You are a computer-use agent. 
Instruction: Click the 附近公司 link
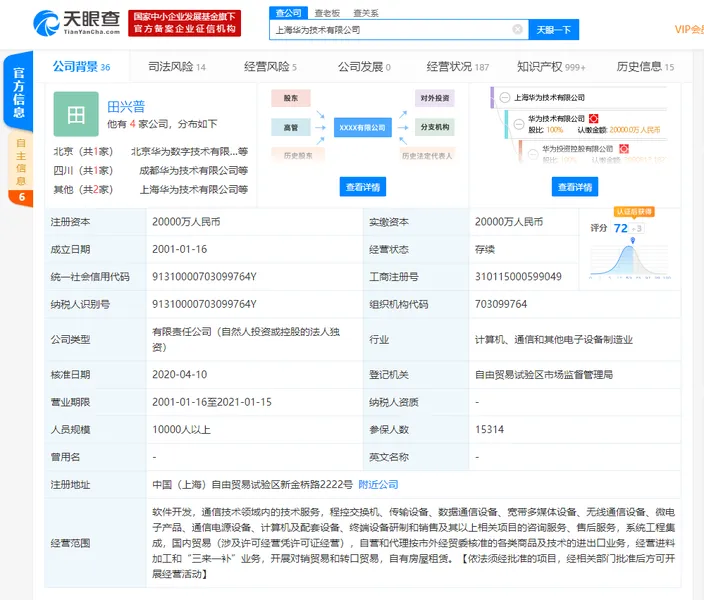(378, 485)
